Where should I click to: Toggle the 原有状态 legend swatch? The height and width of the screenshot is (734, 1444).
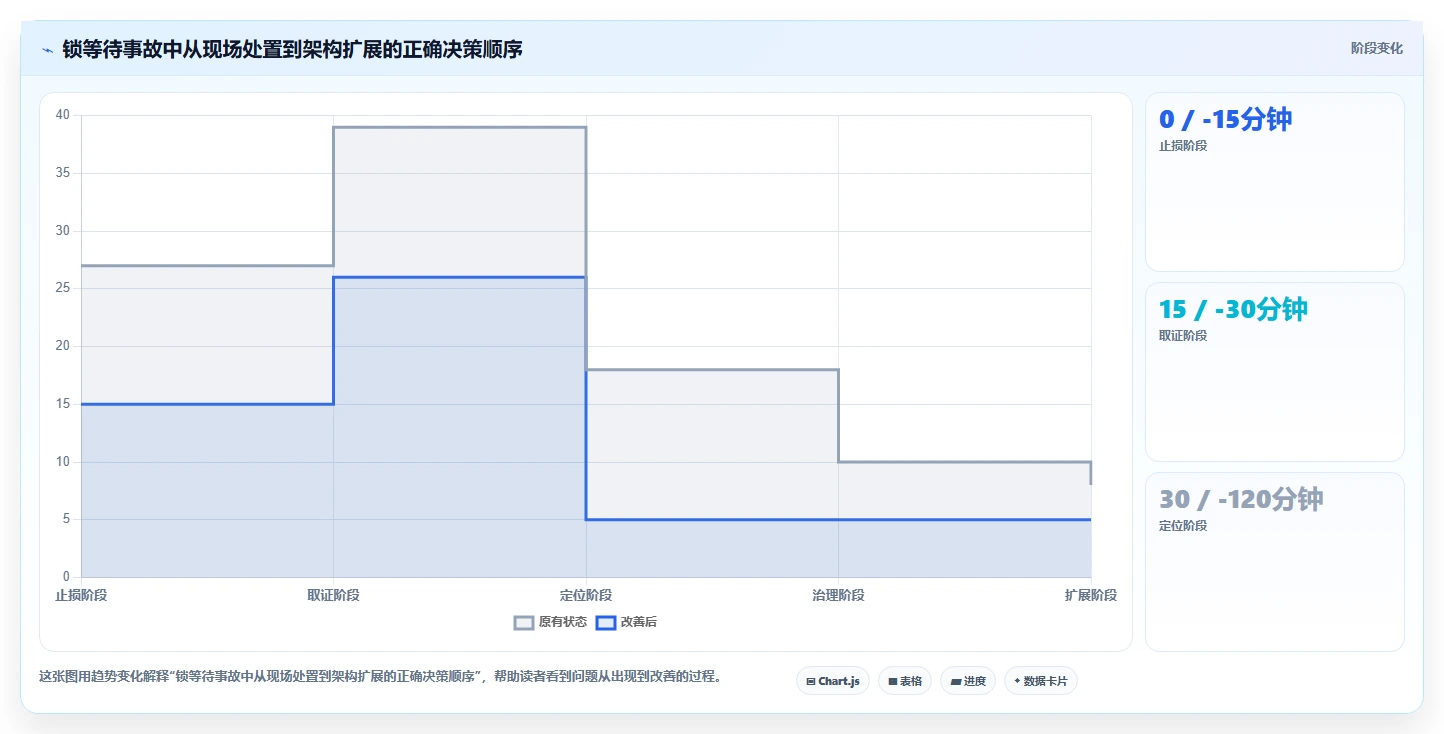[524, 622]
